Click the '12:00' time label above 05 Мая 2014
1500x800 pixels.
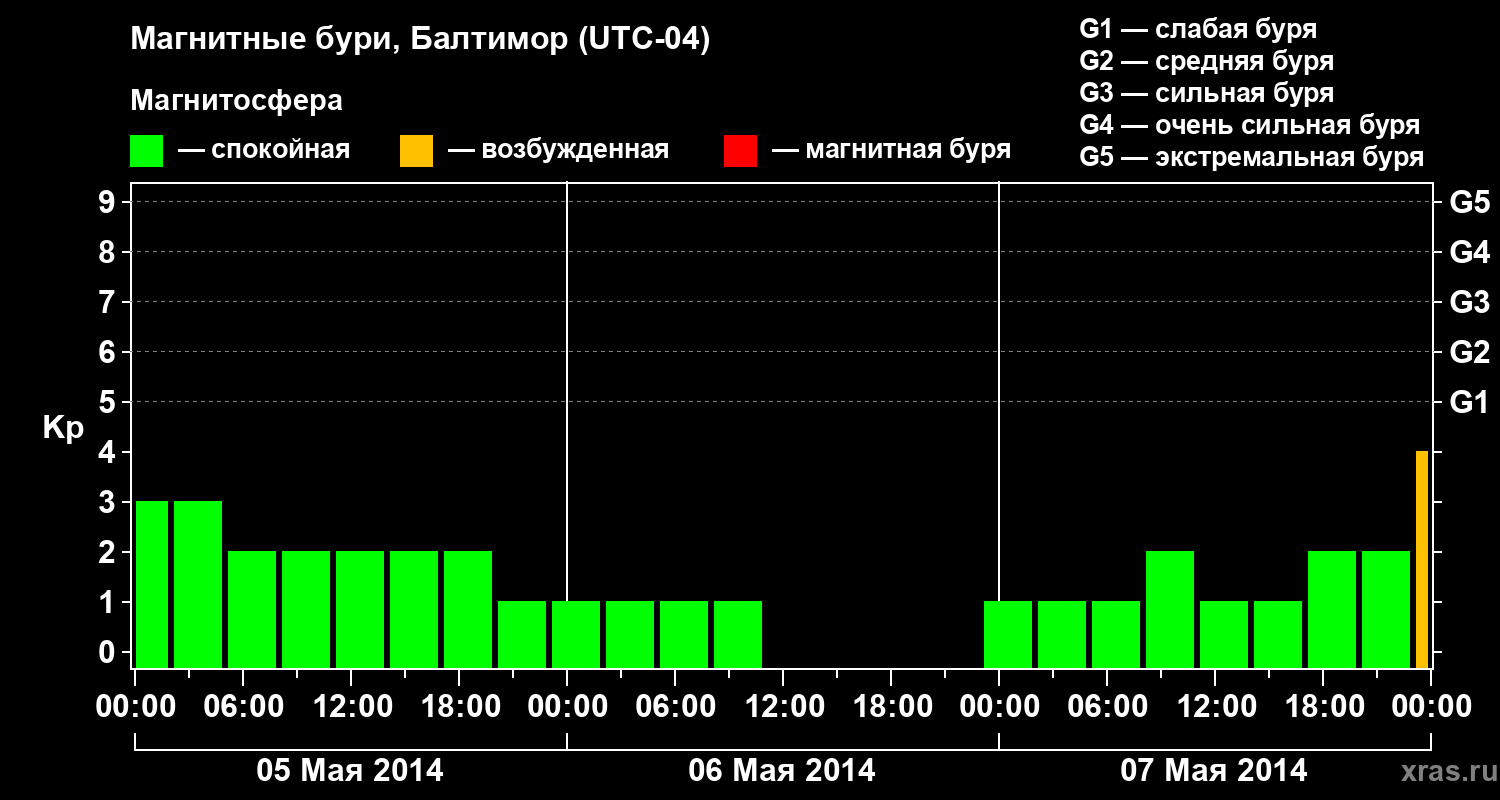point(351,706)
